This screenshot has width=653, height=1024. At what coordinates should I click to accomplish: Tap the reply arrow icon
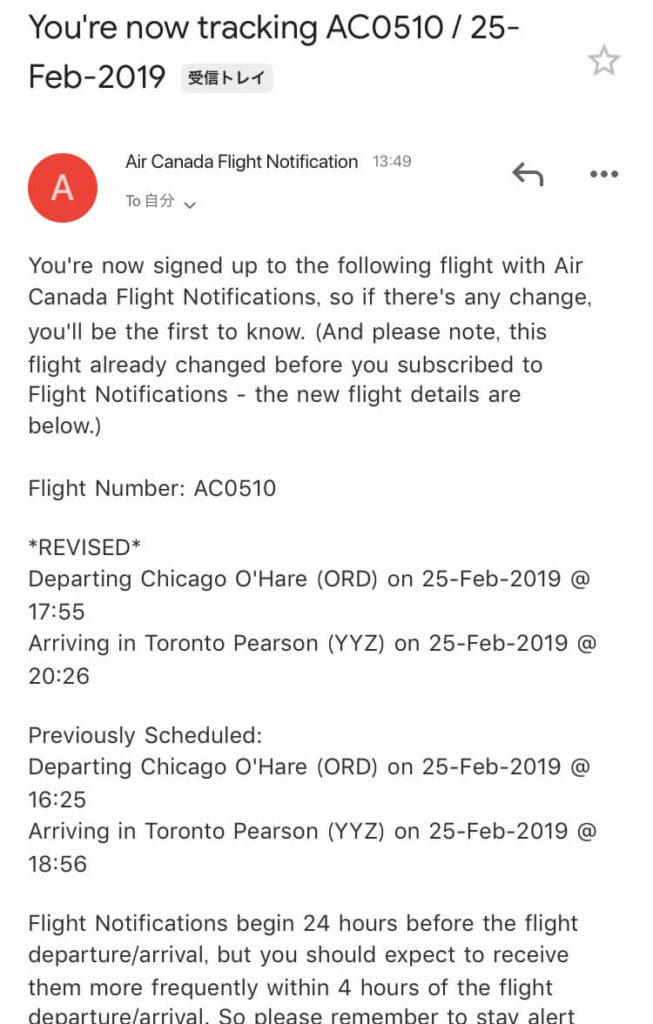(528, 174)
